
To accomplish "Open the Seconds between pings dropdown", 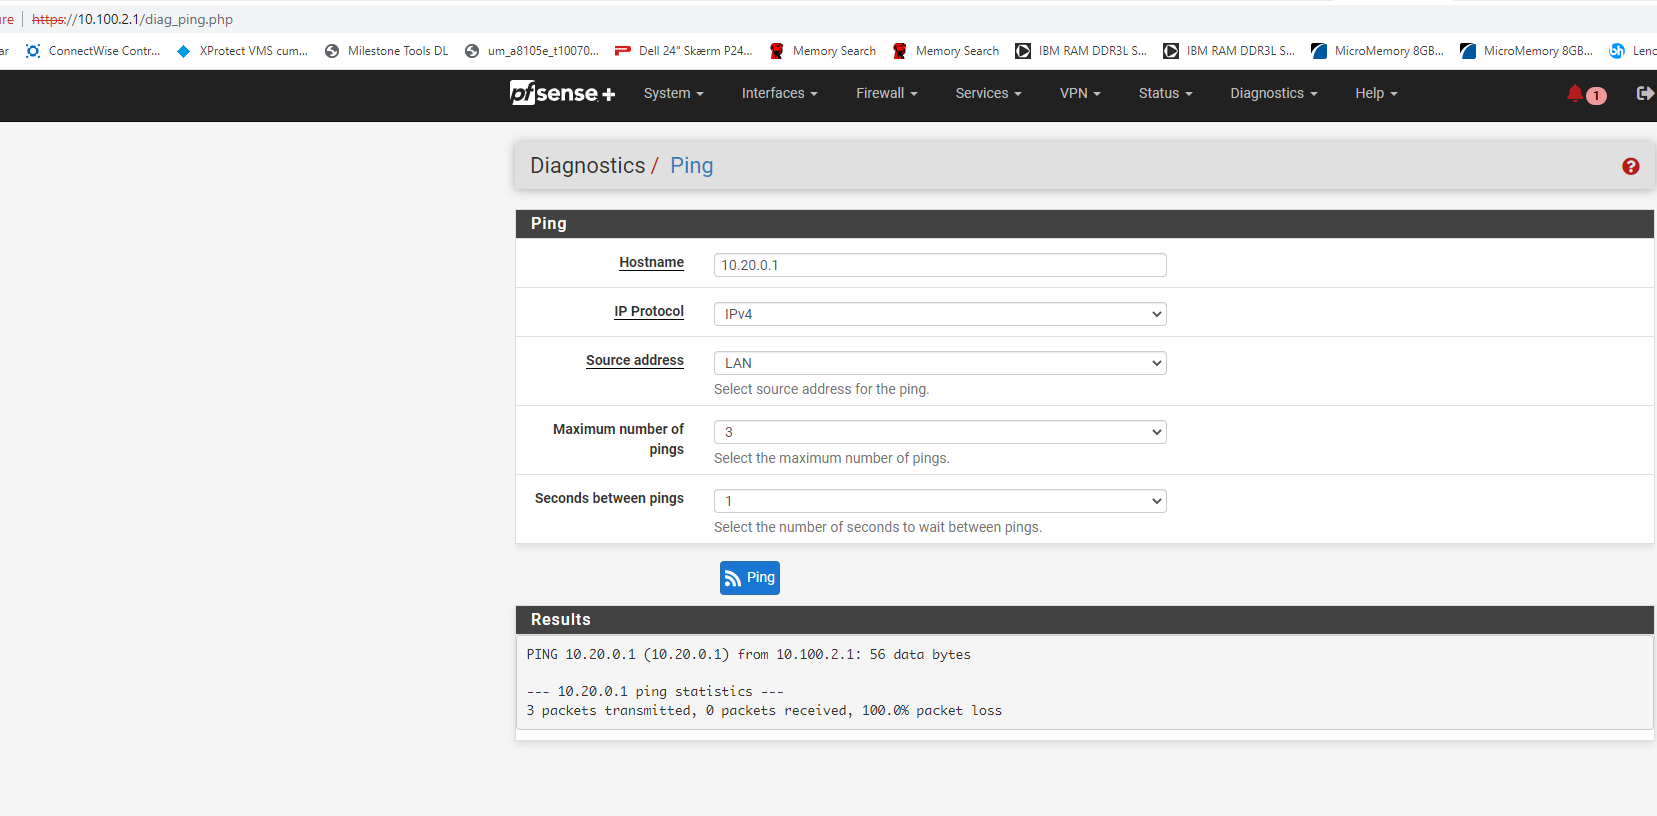I will click(x=939, y=501).
